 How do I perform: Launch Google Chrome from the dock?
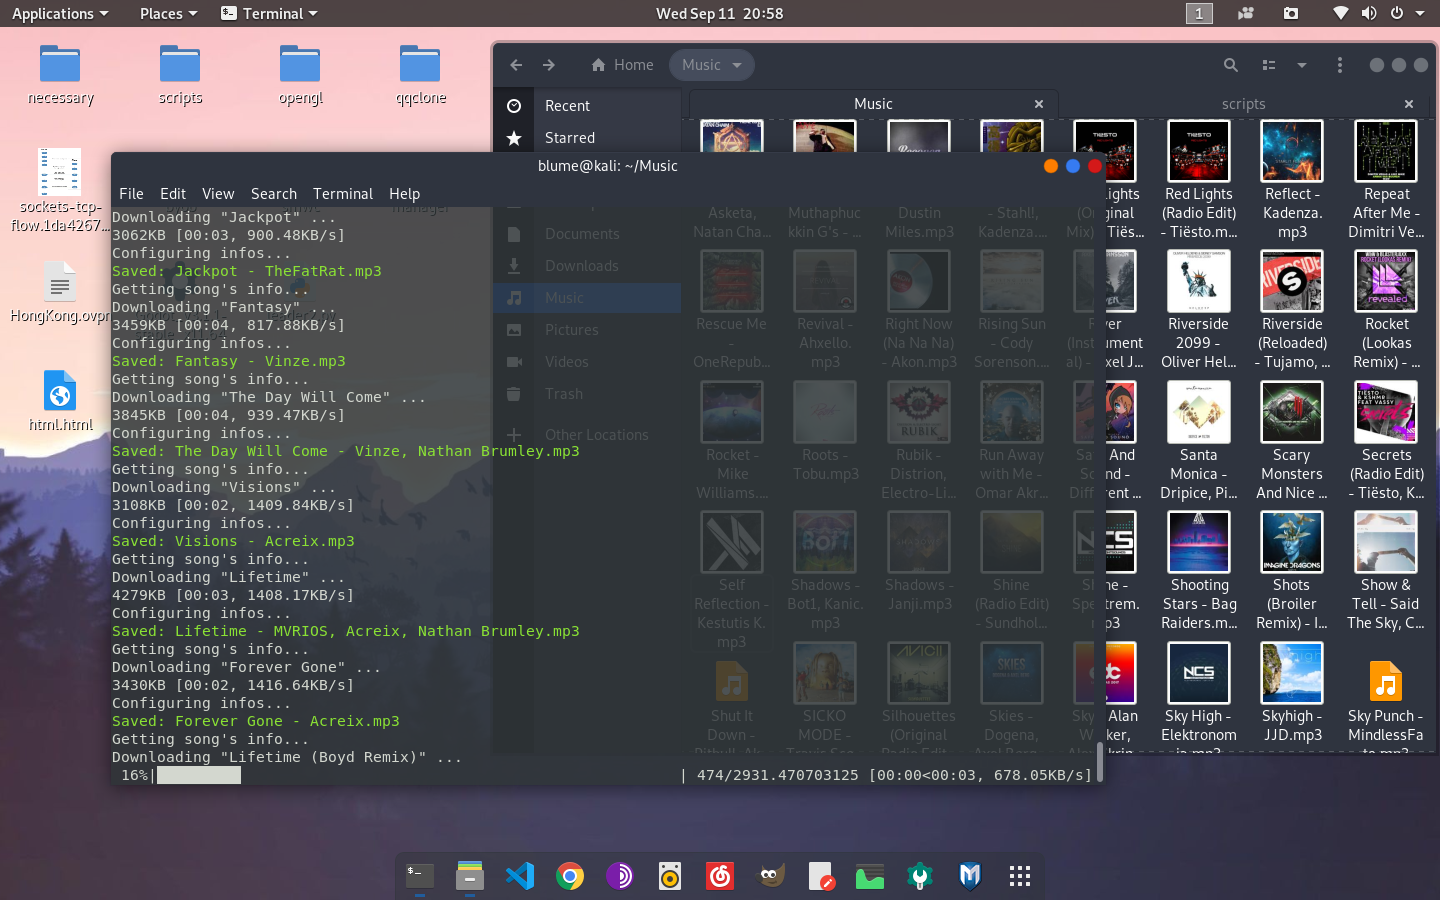click(x=570, y=877)
